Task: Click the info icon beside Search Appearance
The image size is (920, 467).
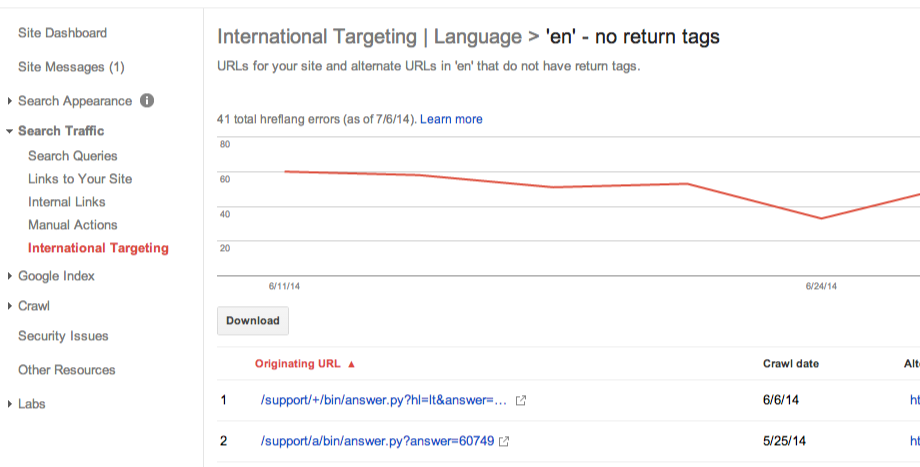Action: (147, 101)
